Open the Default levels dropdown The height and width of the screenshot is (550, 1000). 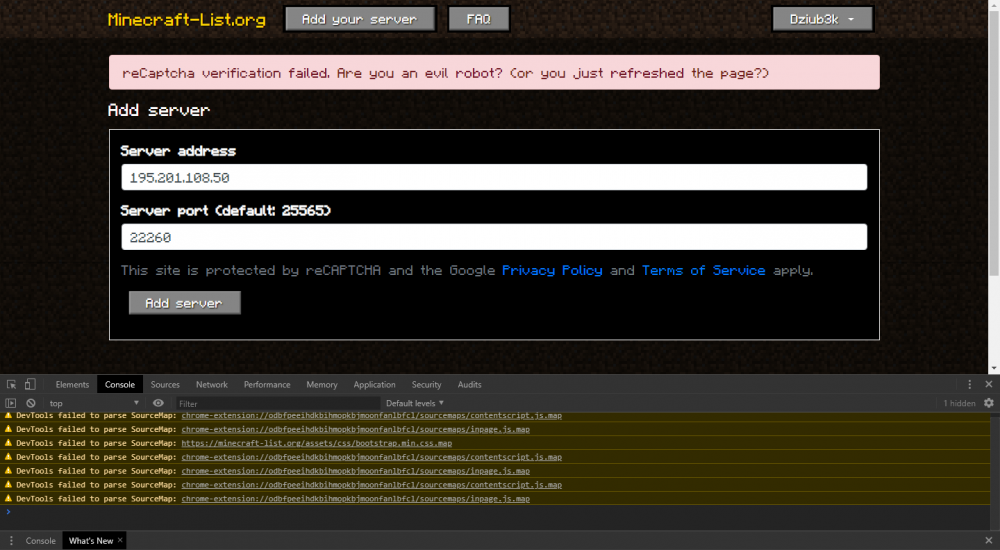[x=415, y=403]
